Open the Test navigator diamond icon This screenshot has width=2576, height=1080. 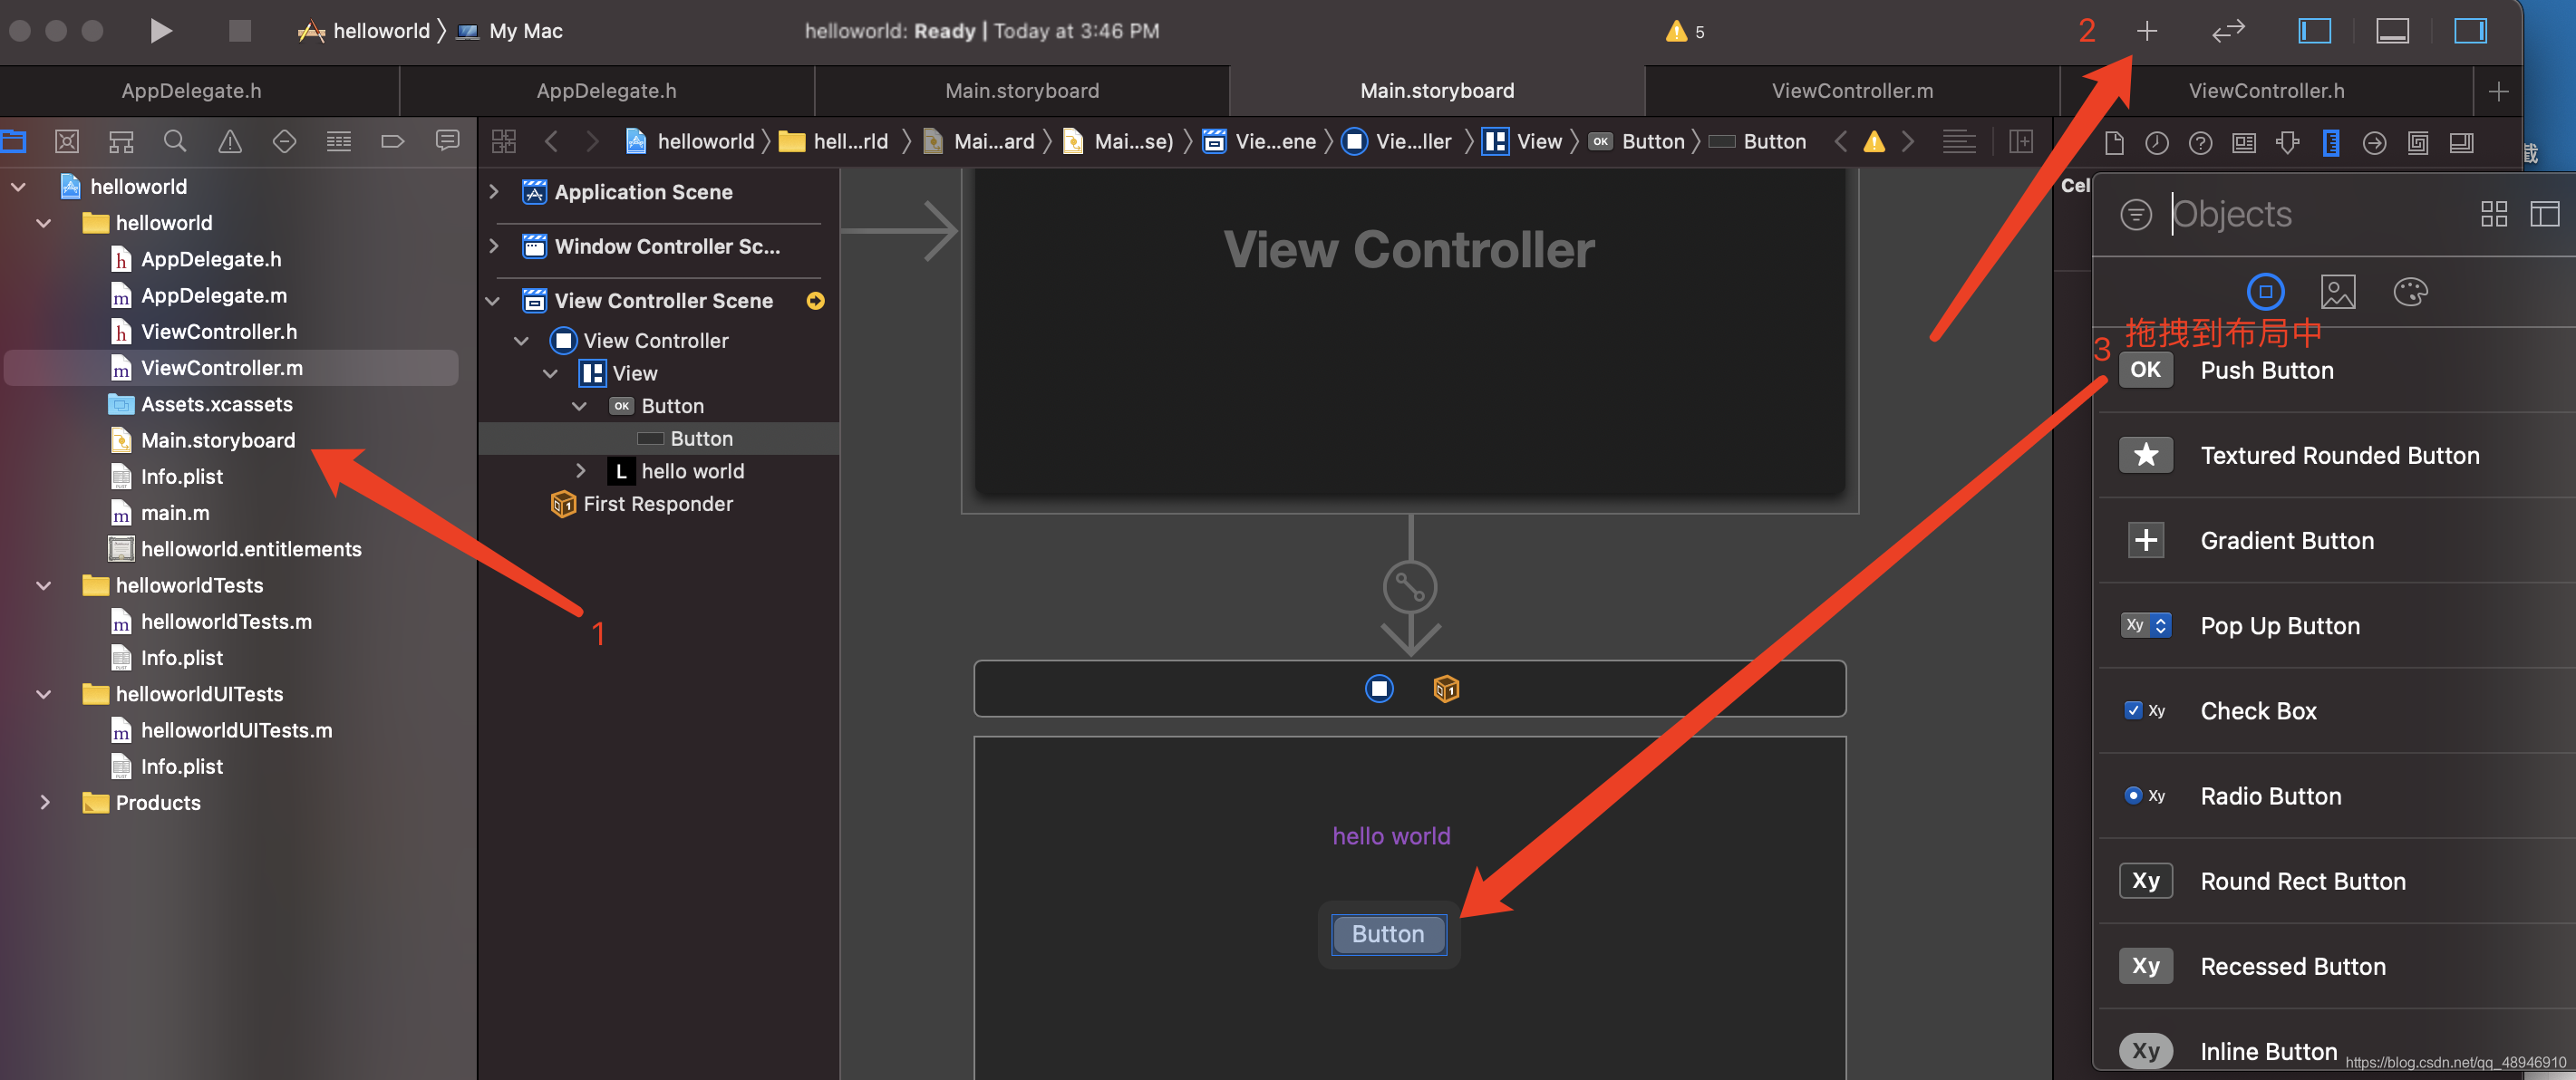(284, 141)
